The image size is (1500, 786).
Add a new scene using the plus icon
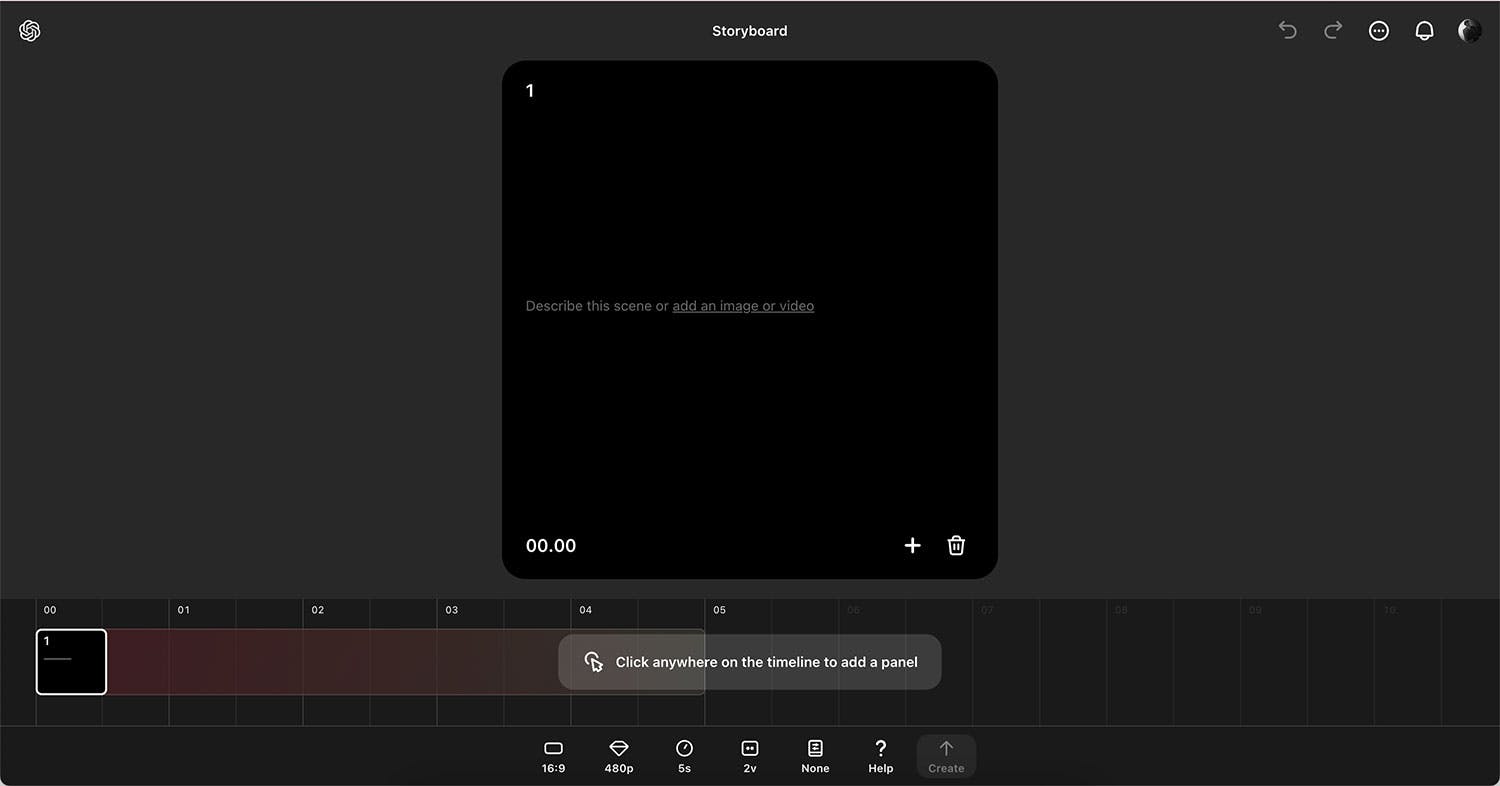coord(912,545)
